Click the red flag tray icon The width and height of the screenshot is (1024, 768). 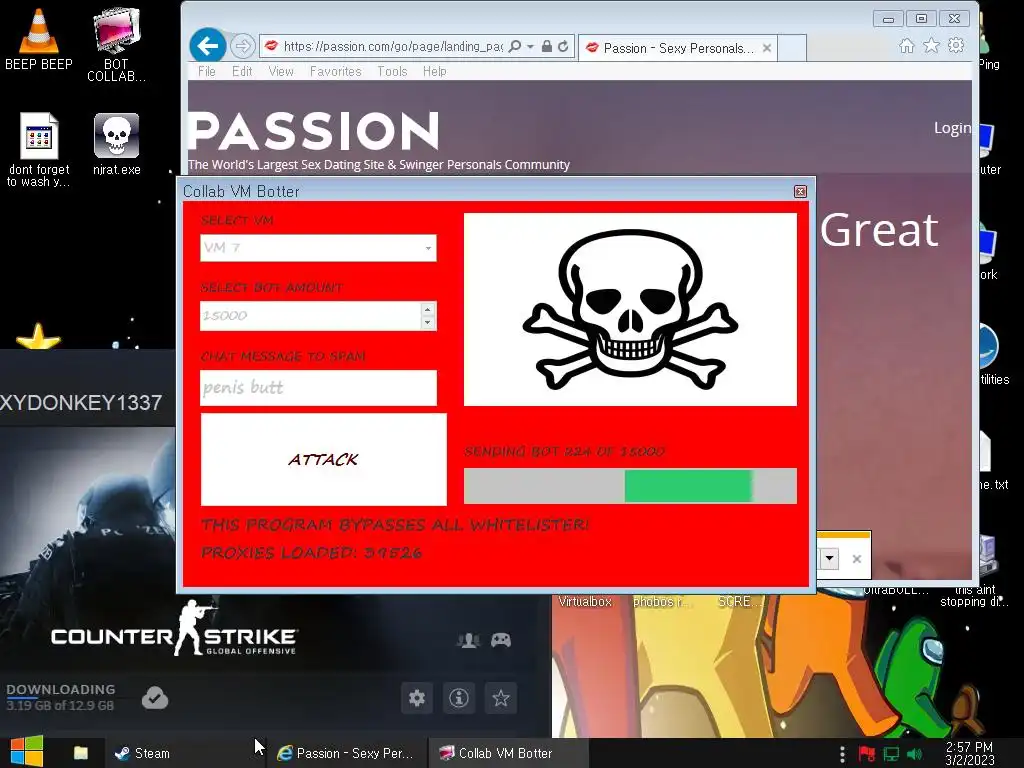pyautogui.click(x=867, y=754)
